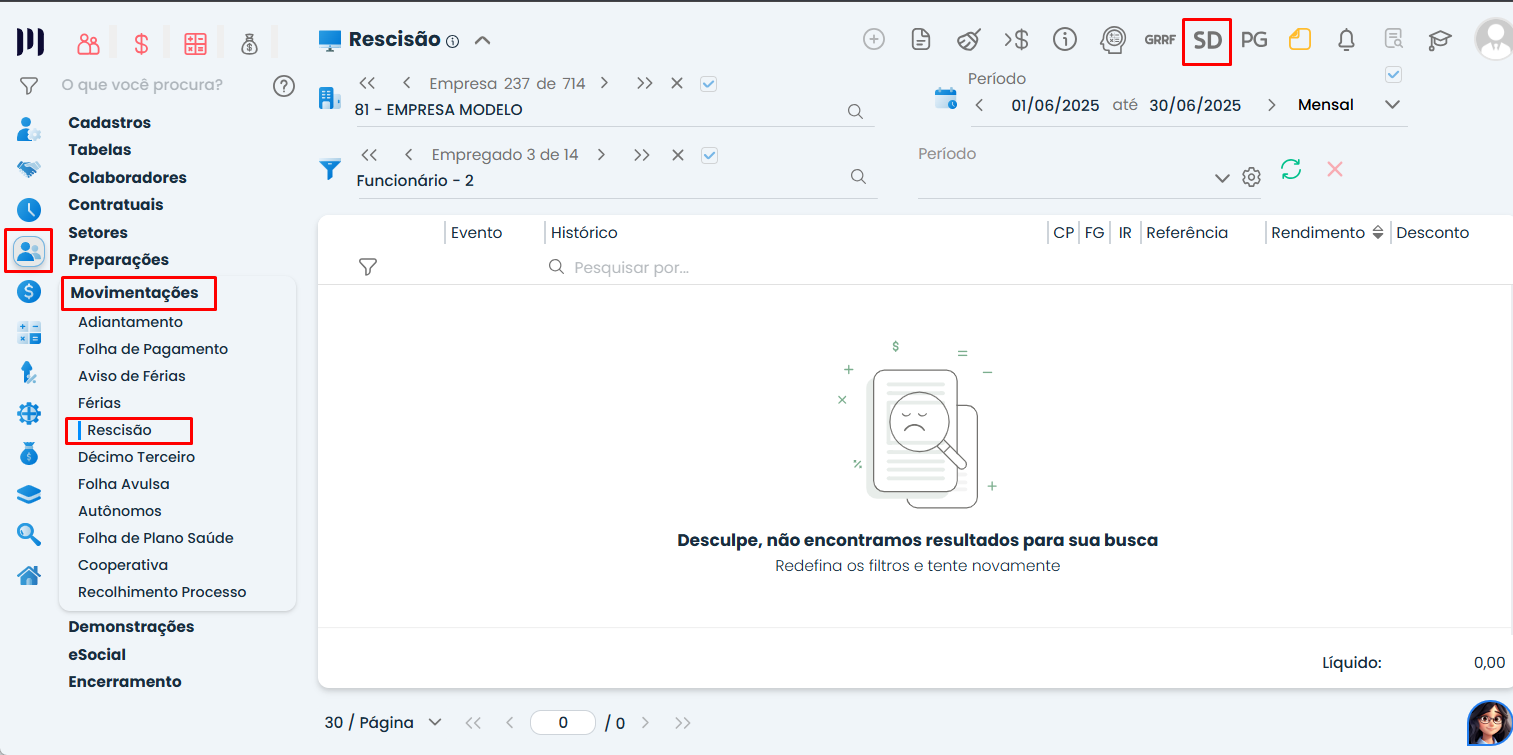Expand the Mensal period type dropdown
The image size is (1513, 755).
[1392, 105]
